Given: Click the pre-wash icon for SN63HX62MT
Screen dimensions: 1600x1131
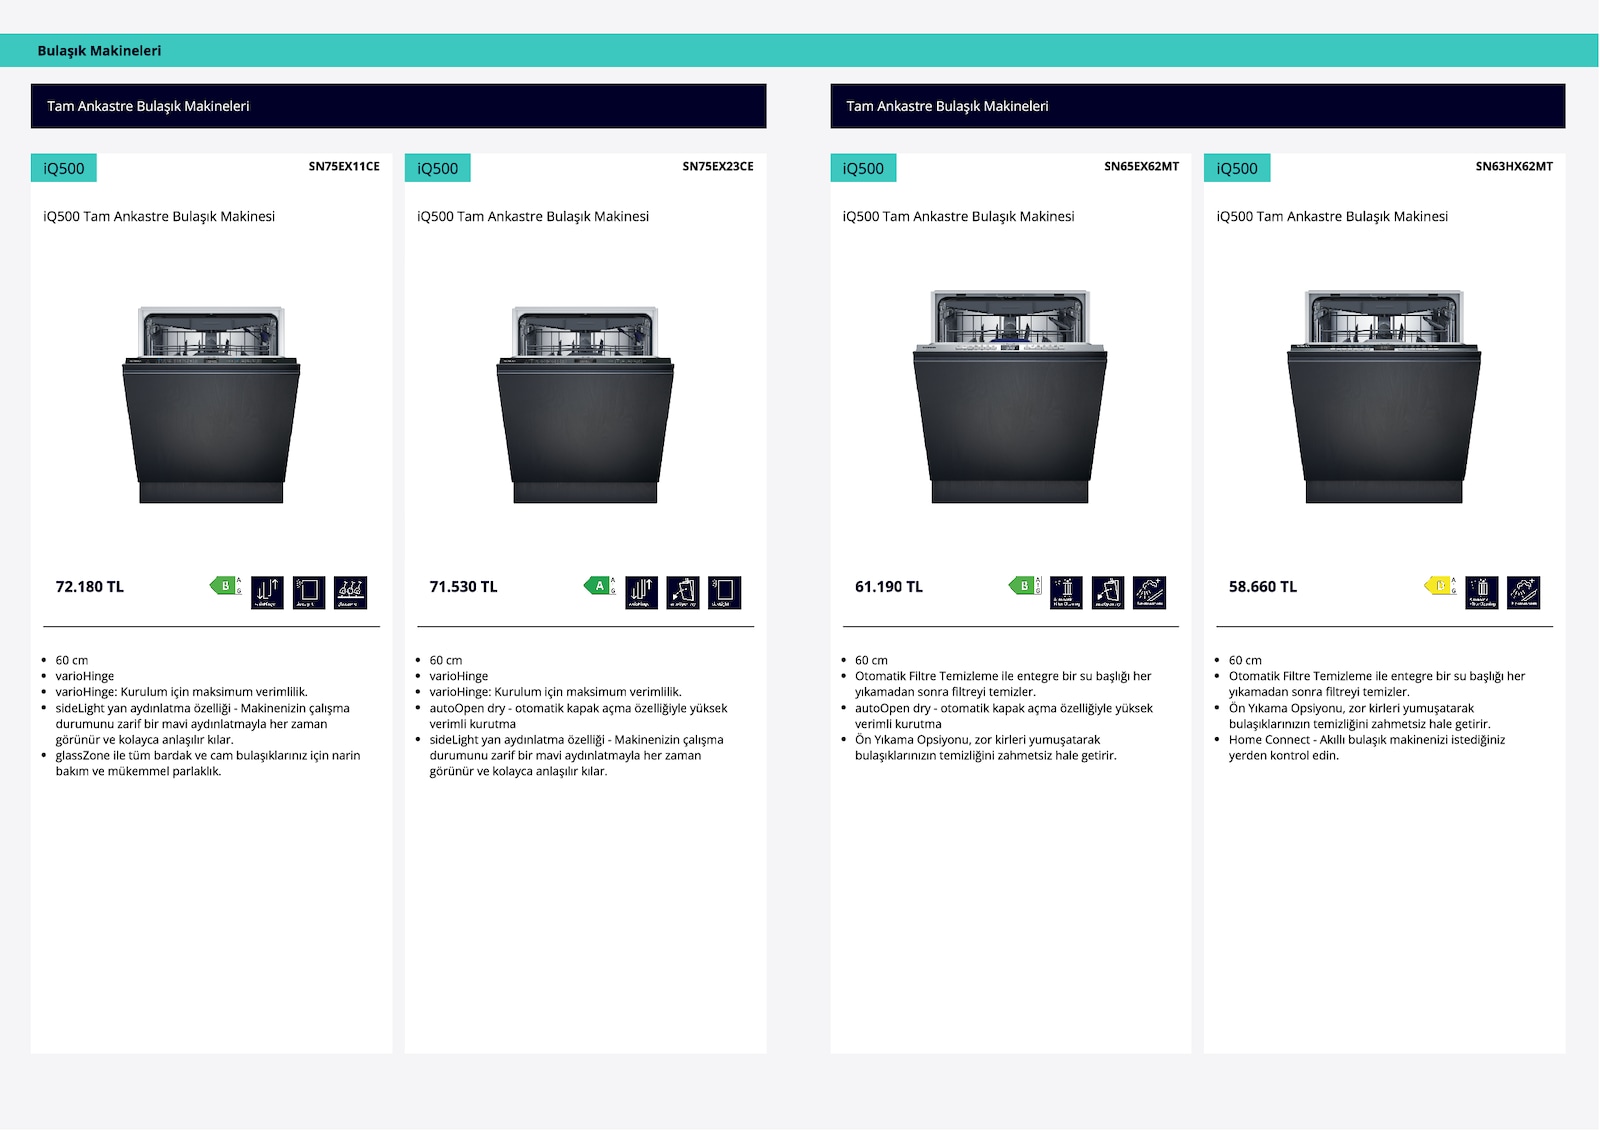Looking at the screenshot, I should pyautogui.click(x=1523, y=592).
